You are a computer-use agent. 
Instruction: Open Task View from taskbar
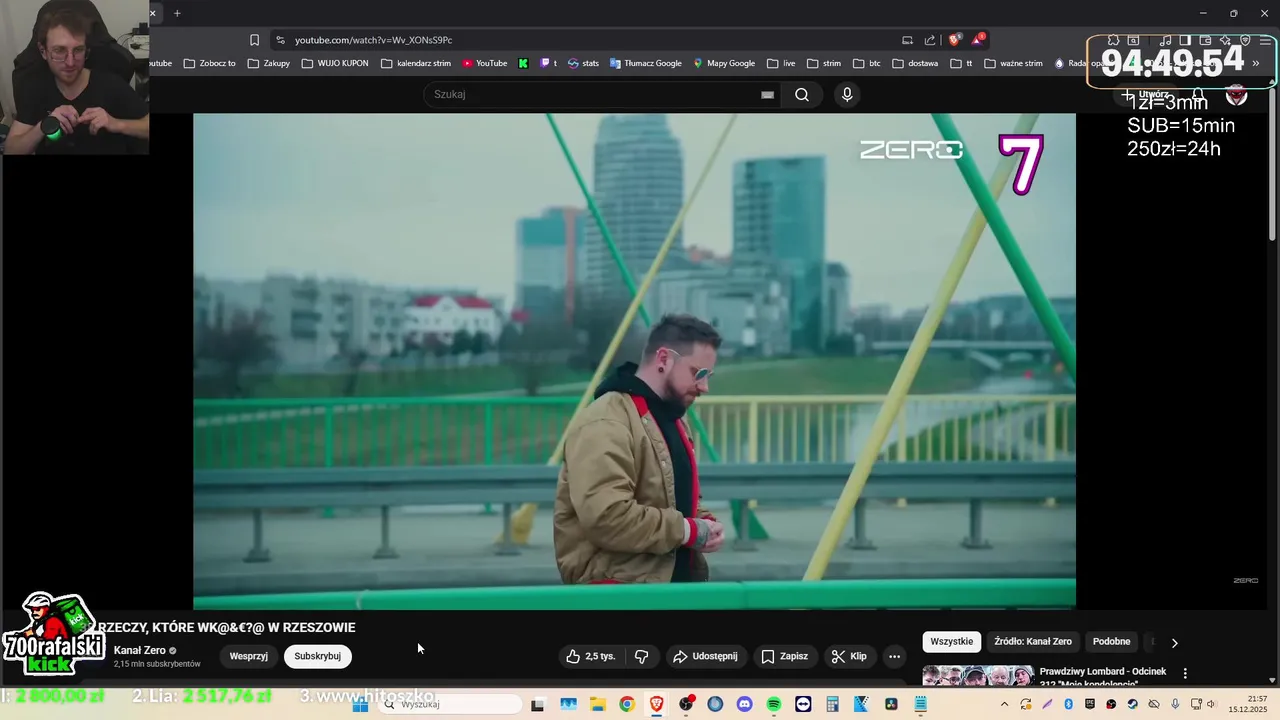pyautogui.click(x=537, y=704)
